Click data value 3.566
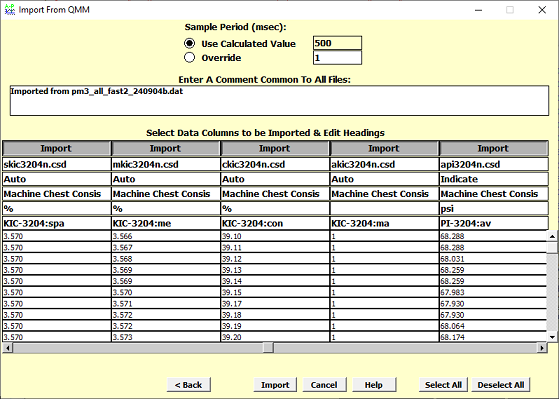This screenshot has width=559, height=399. click(165, 236)
